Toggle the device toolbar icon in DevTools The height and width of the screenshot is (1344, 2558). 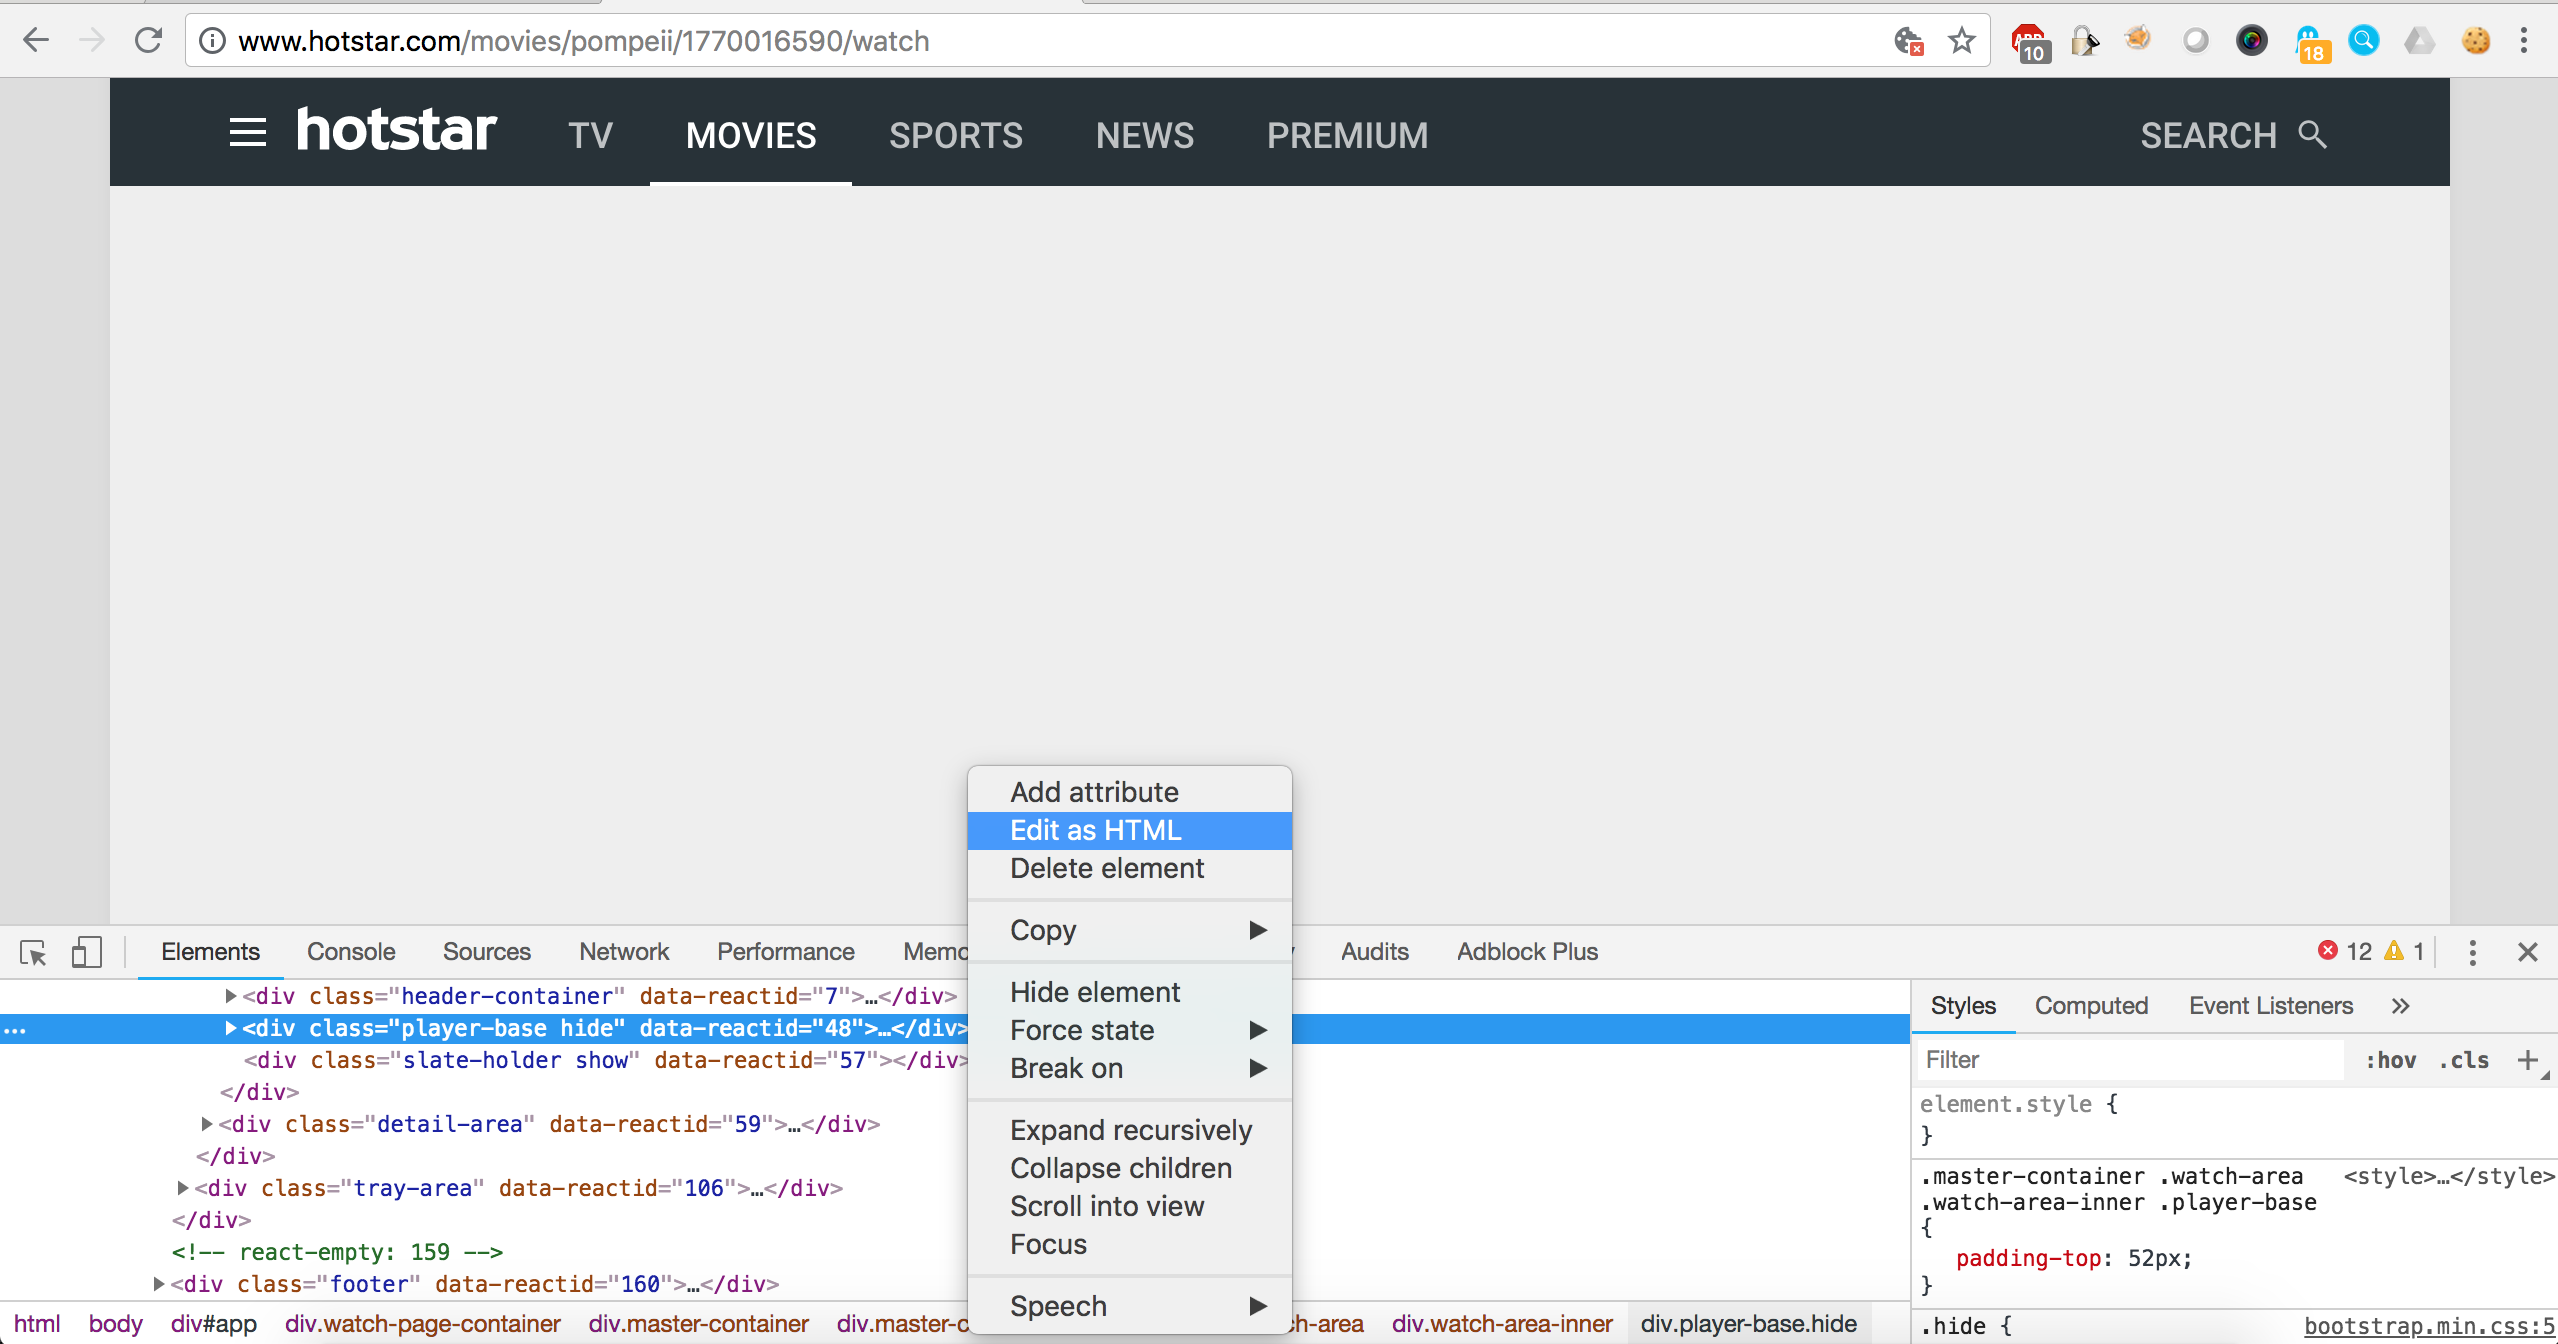point(87,952)
